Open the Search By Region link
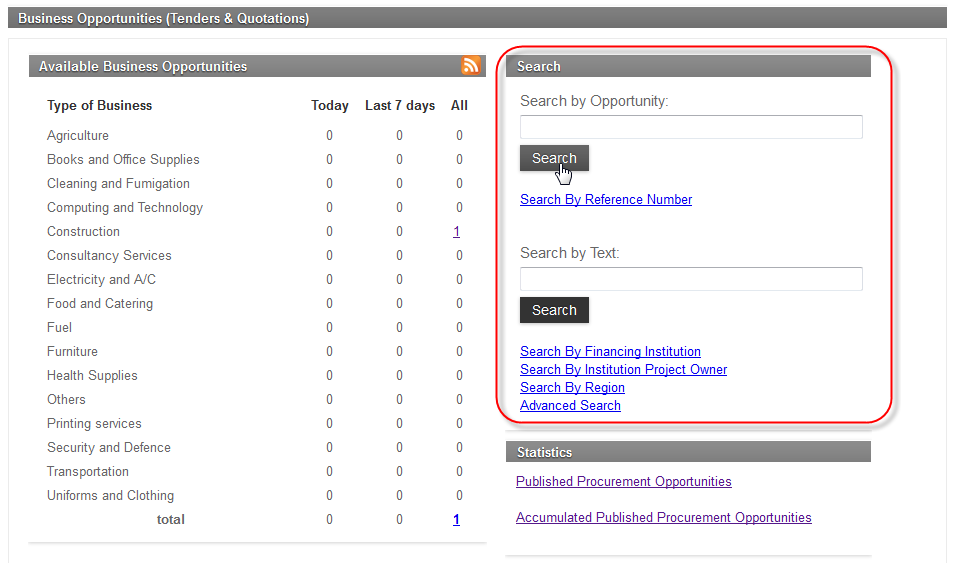This screenshot has width=954, height=563. coord(572,387)
